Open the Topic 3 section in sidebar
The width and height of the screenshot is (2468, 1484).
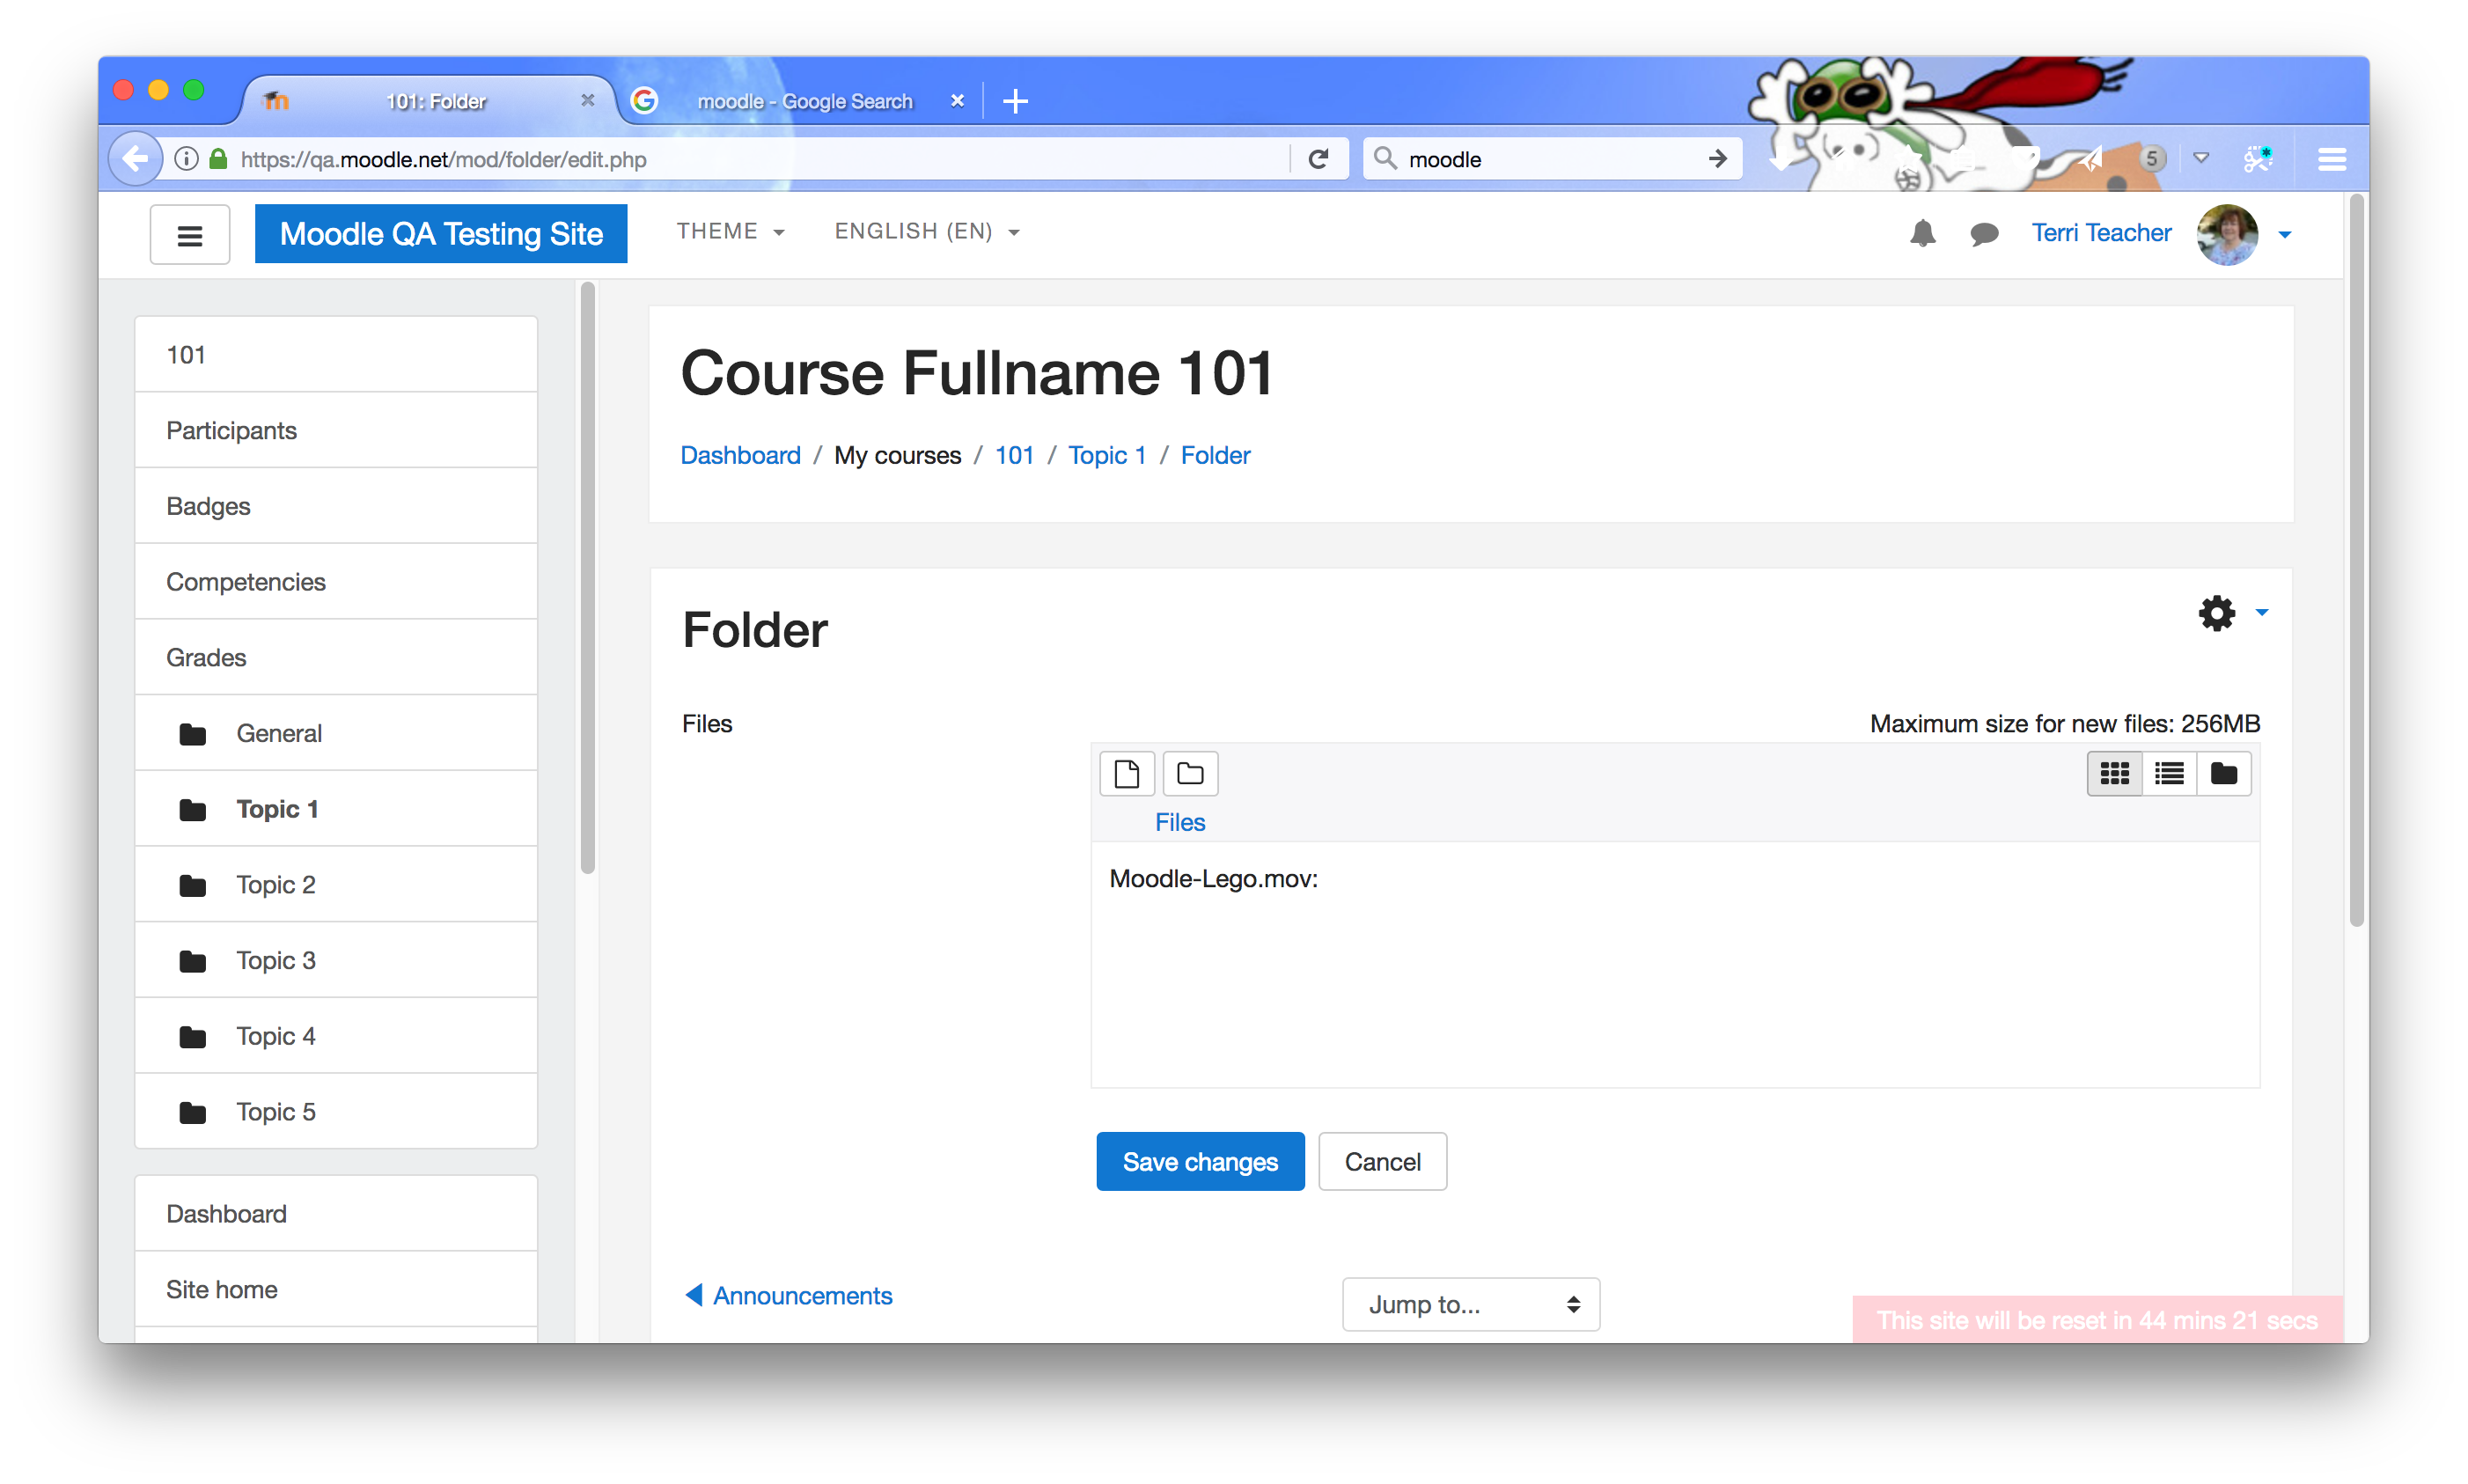point(336,960)
